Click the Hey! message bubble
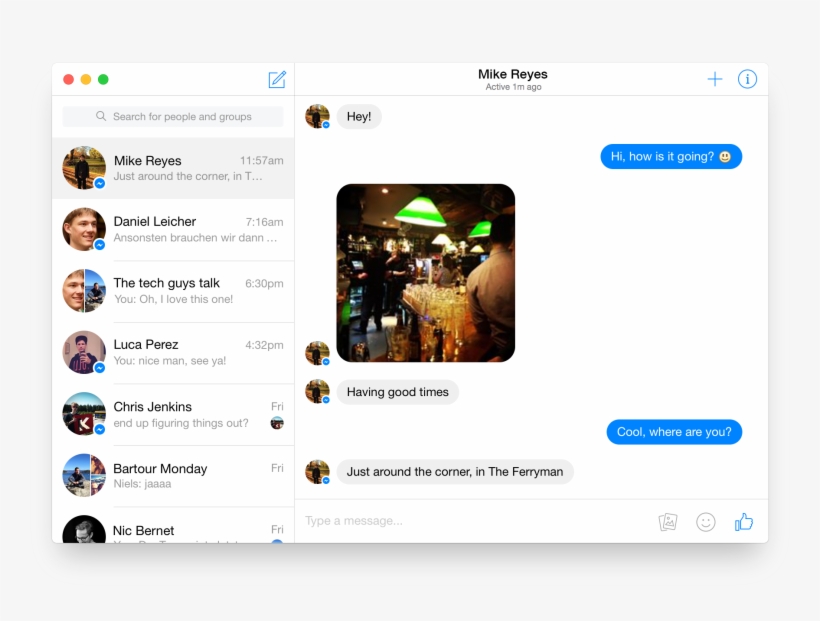This screenshot has width=820, height=621. (359, 116)
